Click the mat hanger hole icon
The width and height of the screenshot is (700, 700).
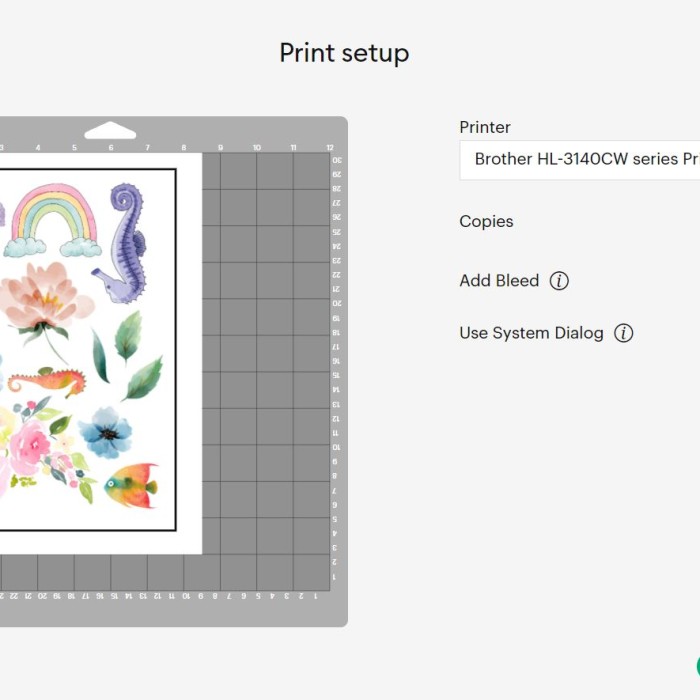click(x=110, y=130)
